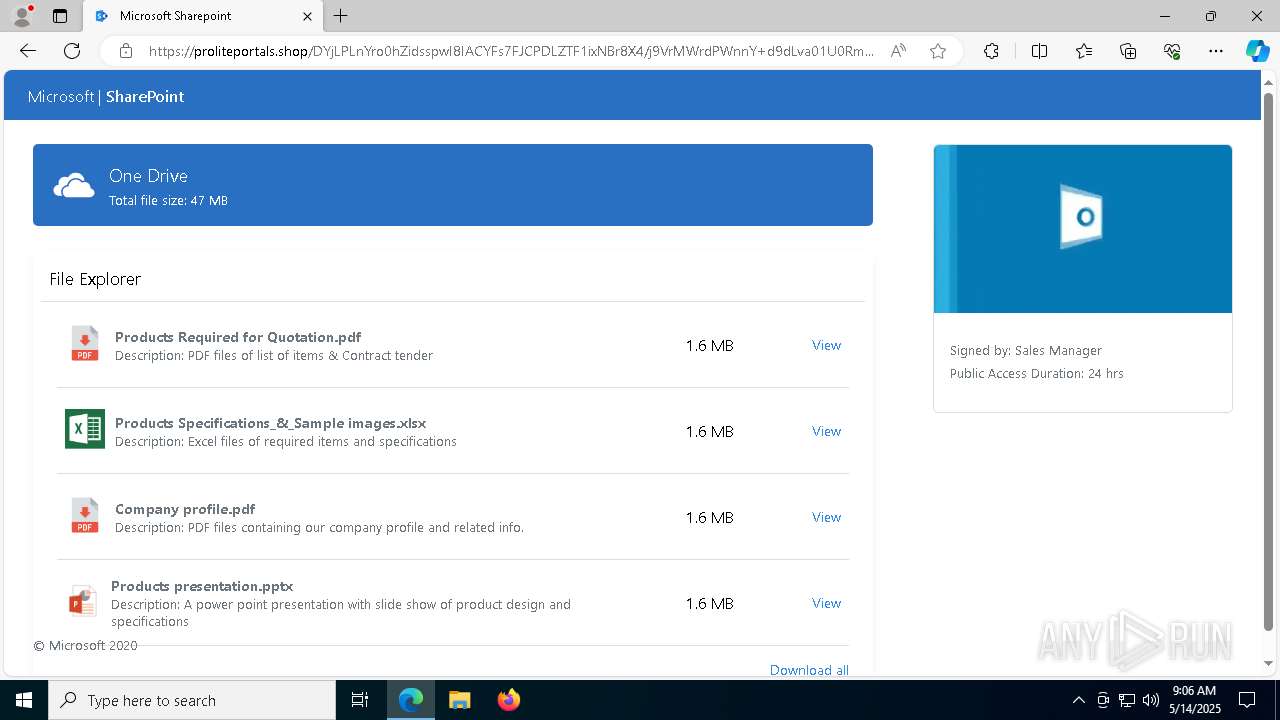Click the network tray icon

click(1127, 700)
